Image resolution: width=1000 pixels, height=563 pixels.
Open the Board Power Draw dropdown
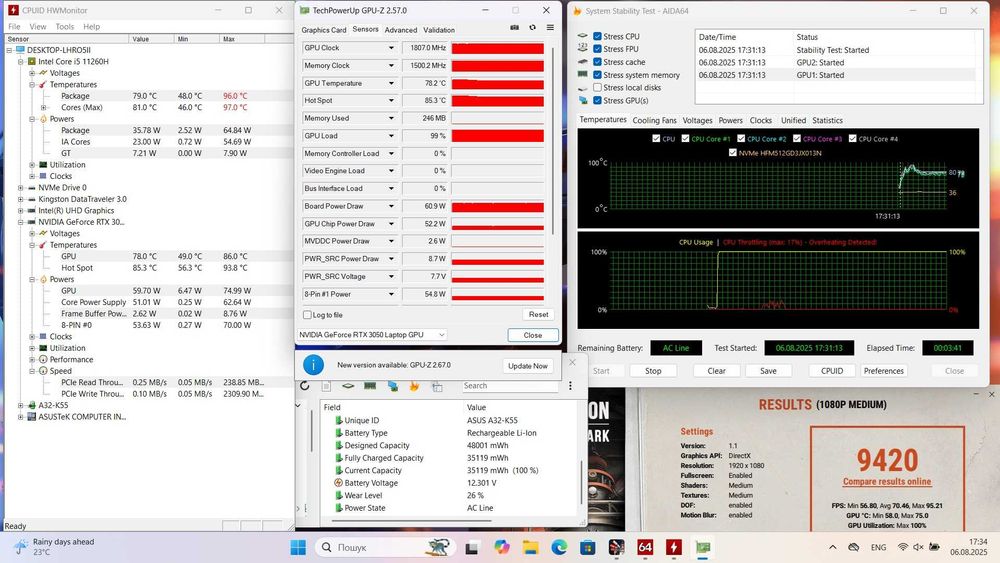391,206
